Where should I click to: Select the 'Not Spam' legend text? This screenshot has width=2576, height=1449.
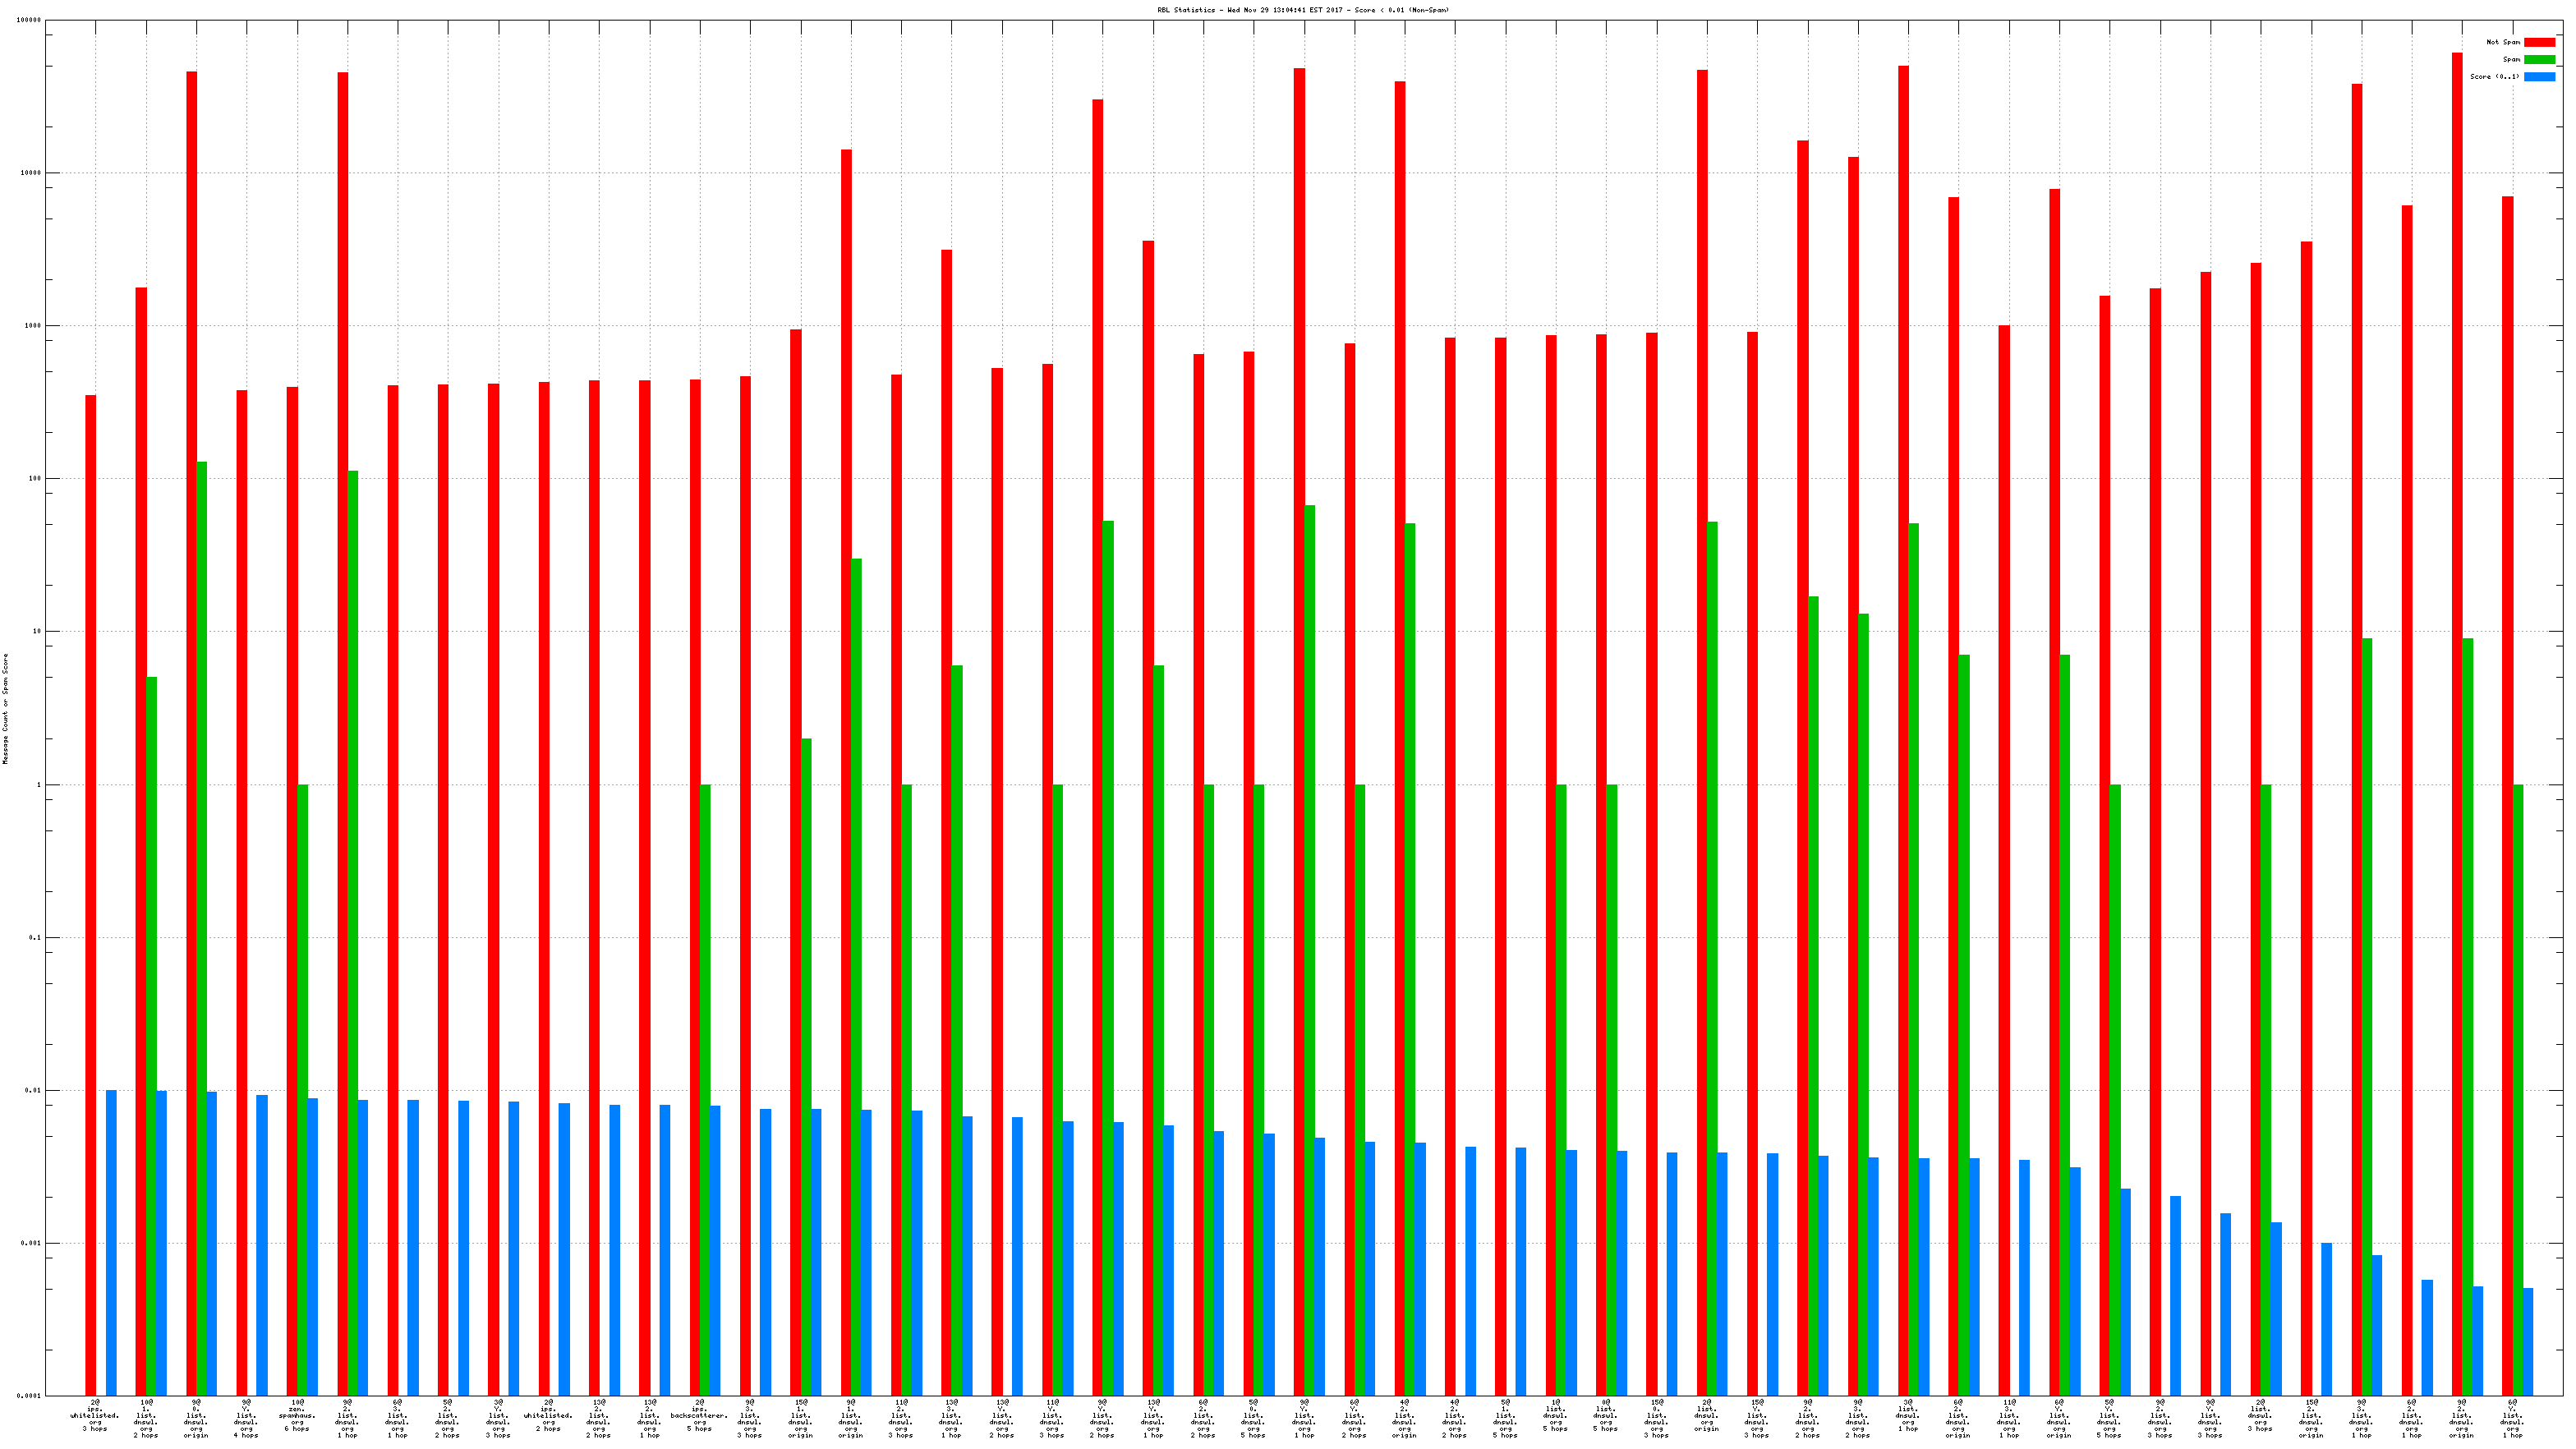point(2503,42)
